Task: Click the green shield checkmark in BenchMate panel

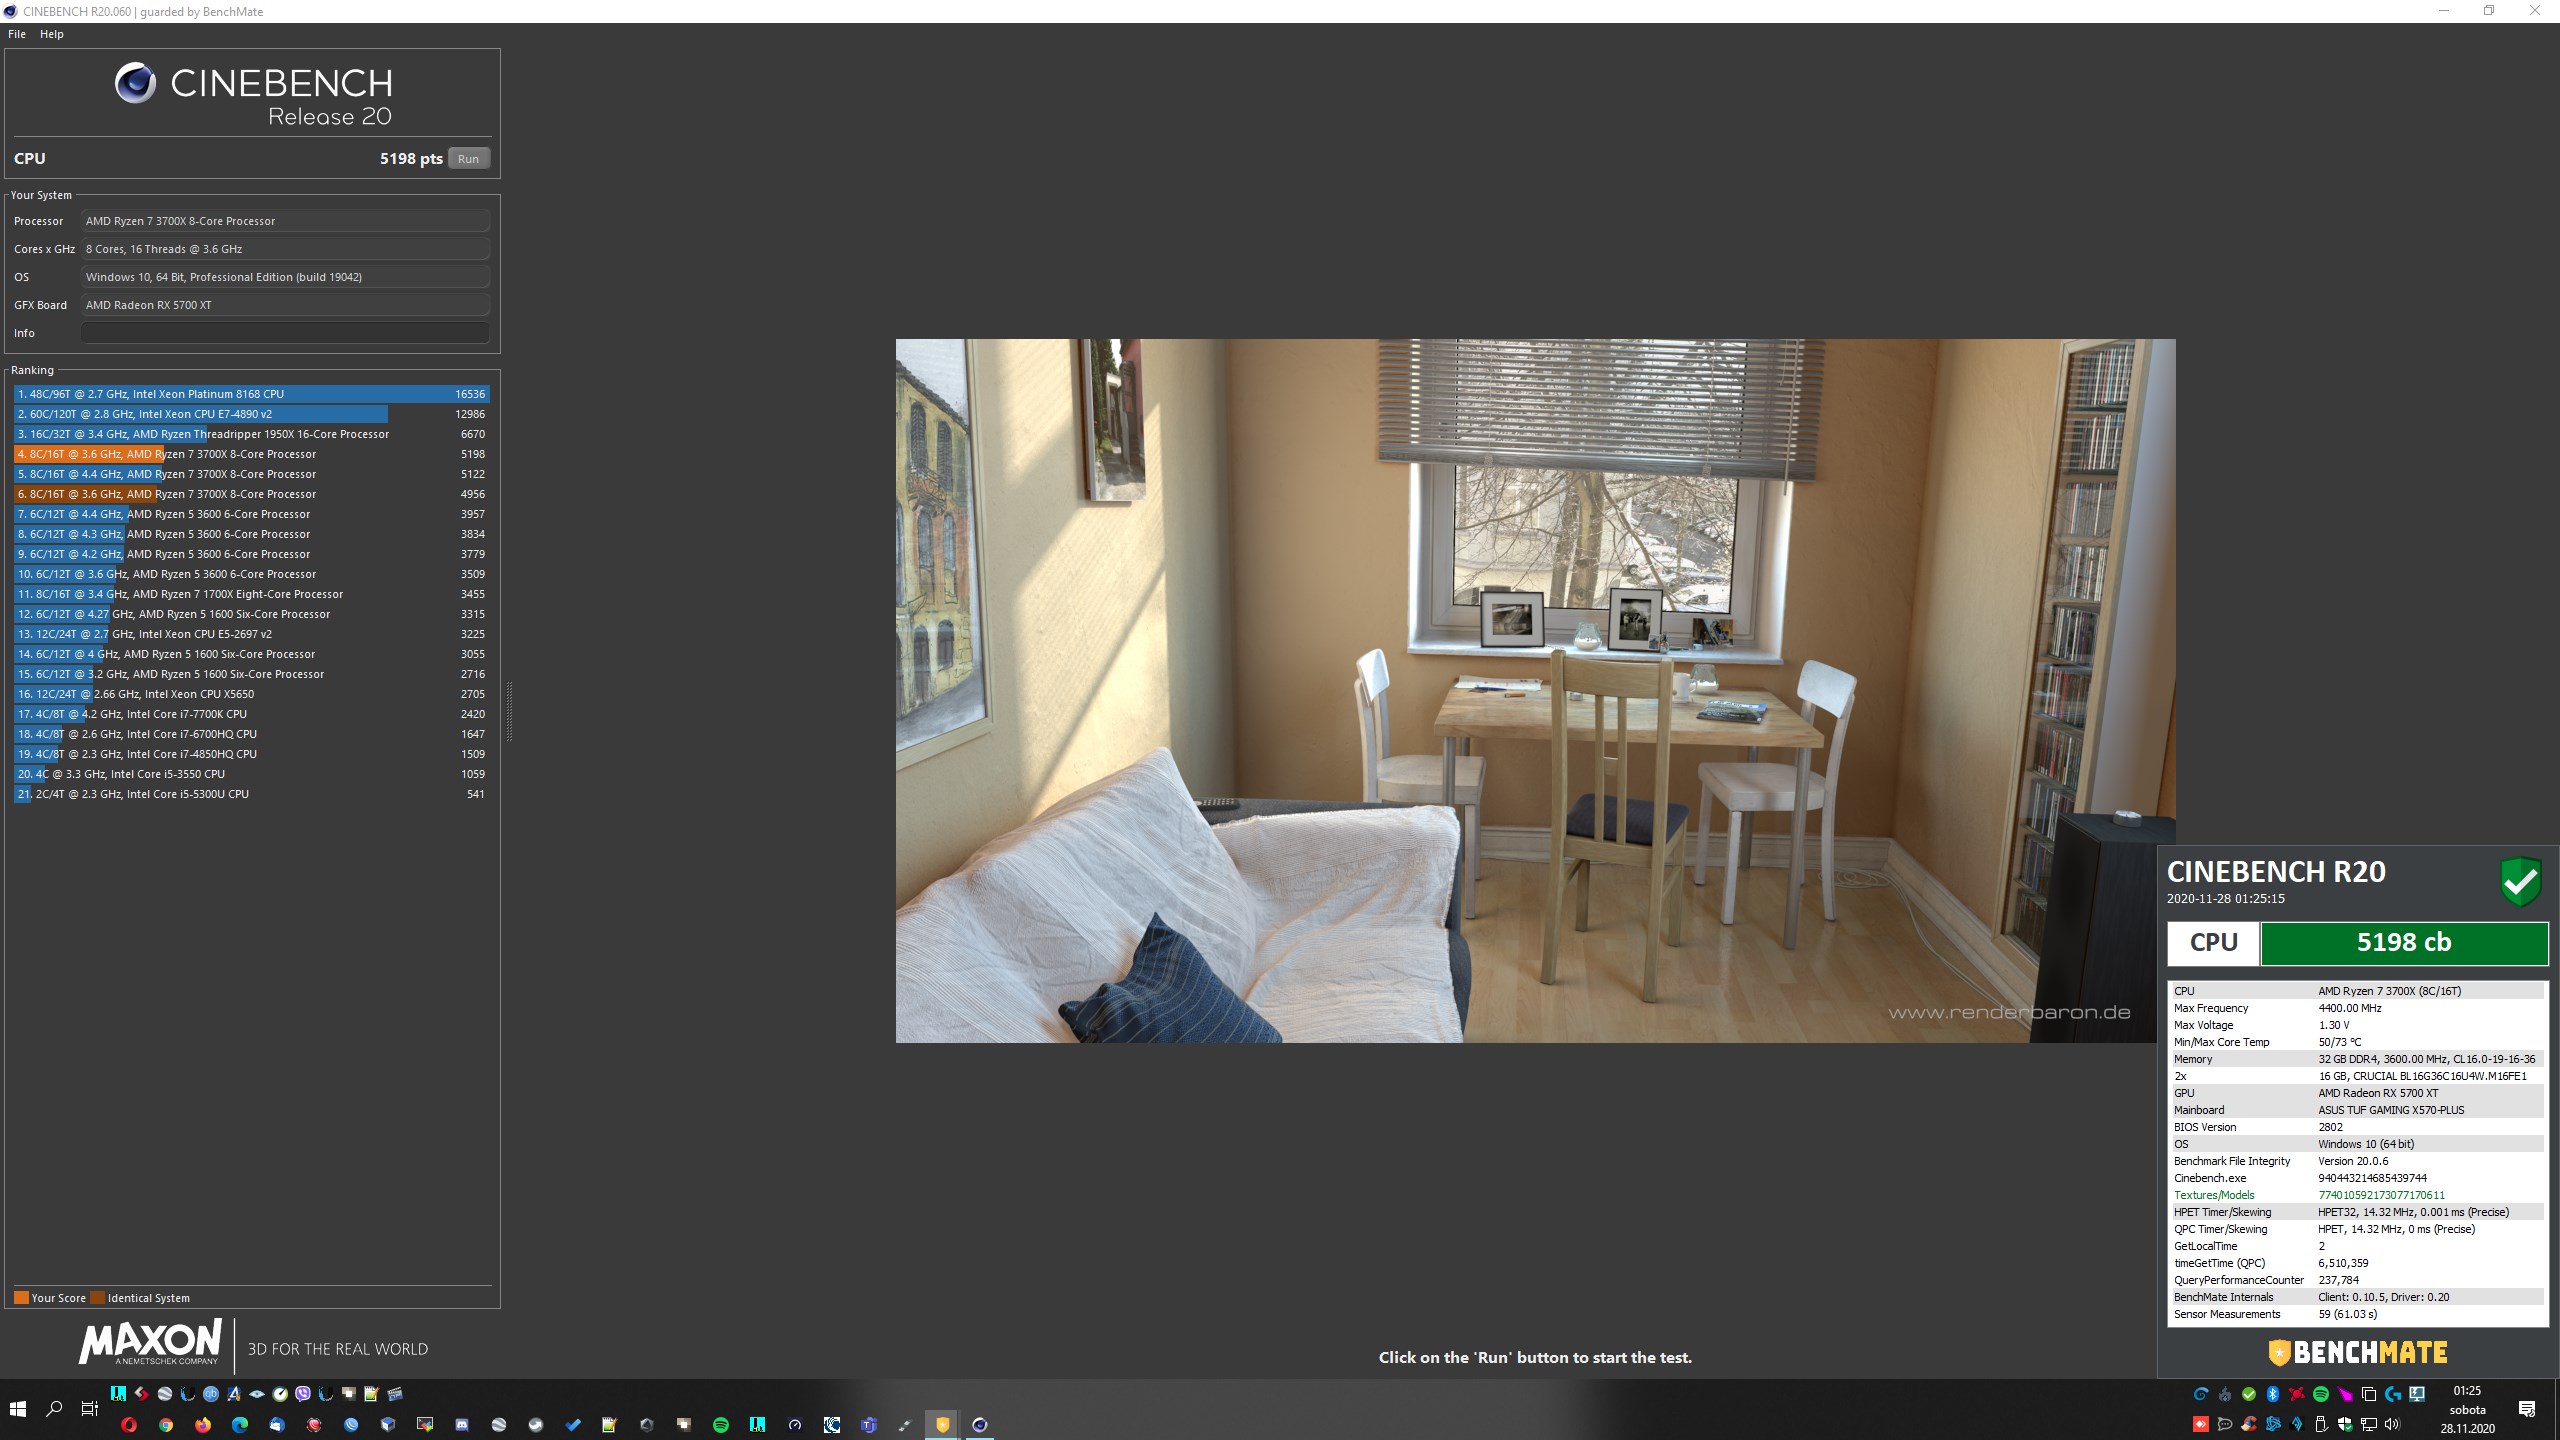Action: point(2521,881)
